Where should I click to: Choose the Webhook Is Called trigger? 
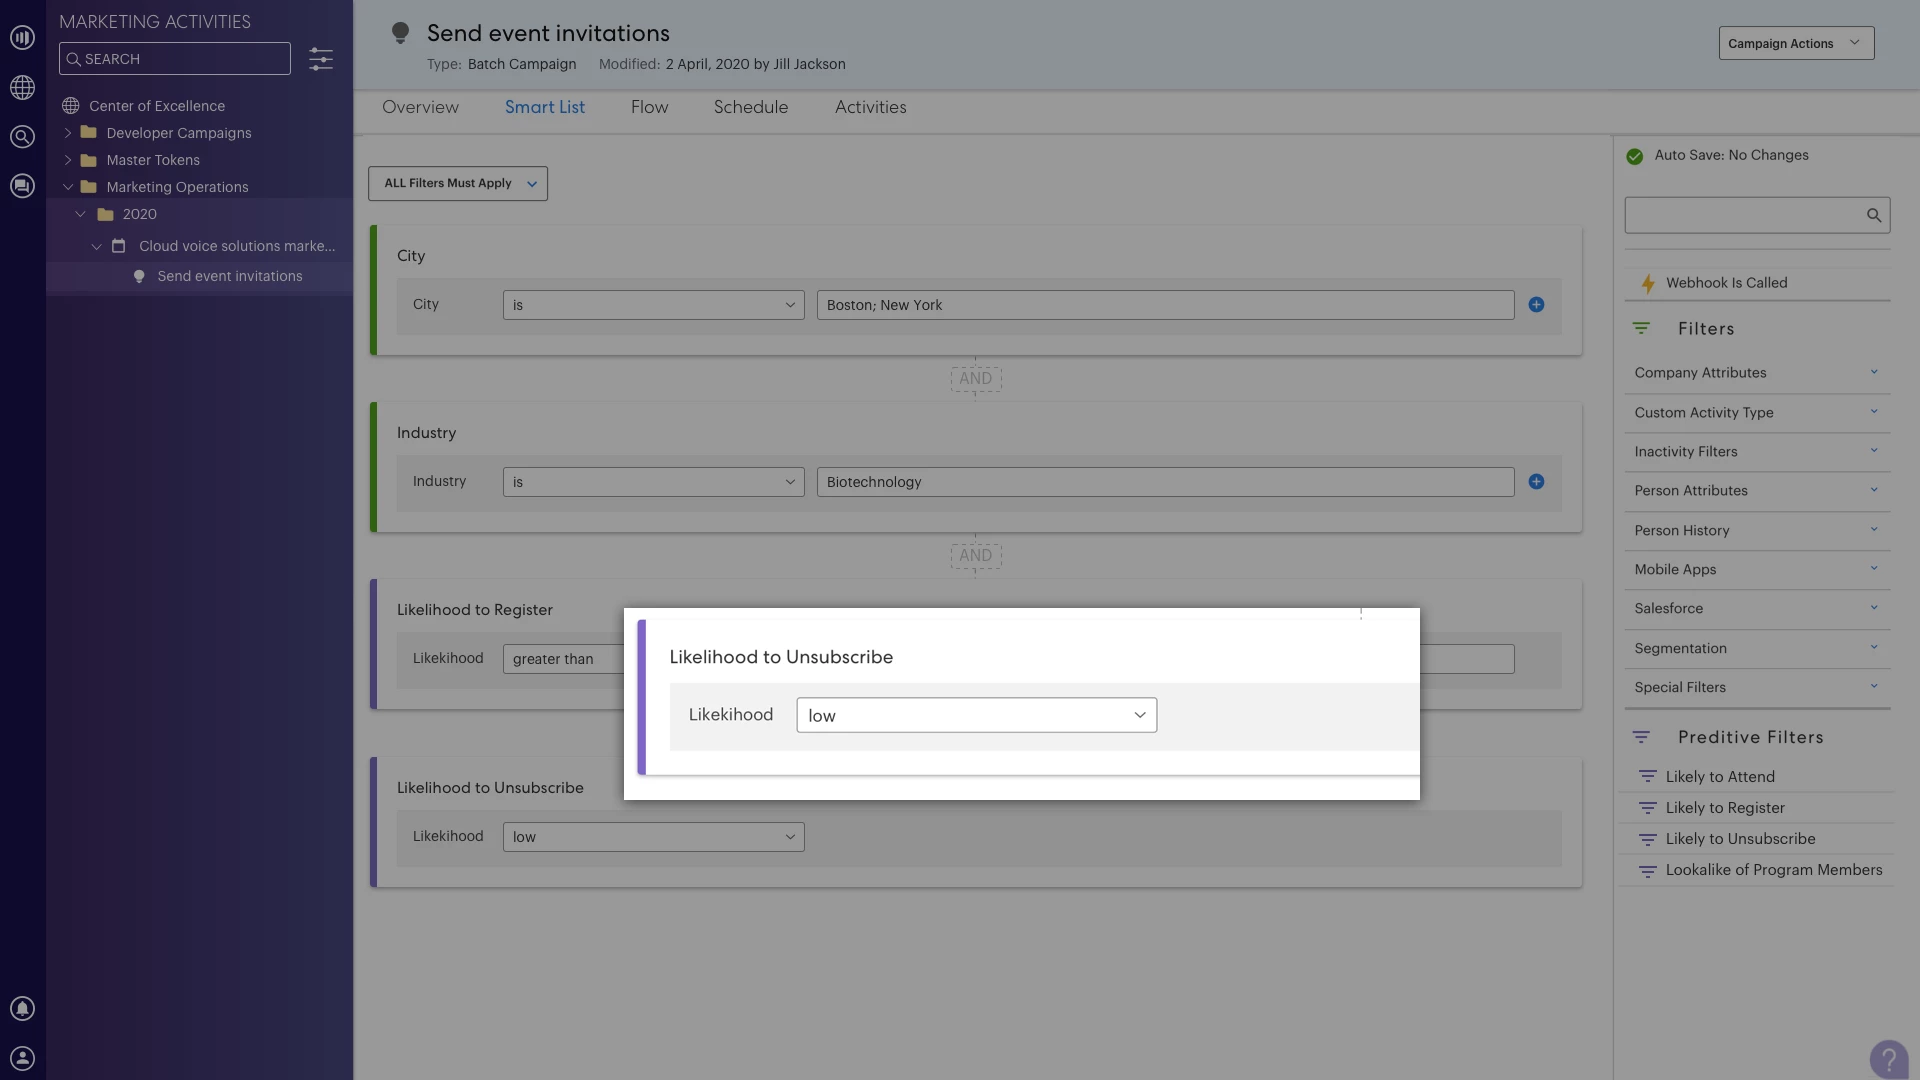[x=1725, y=283]
